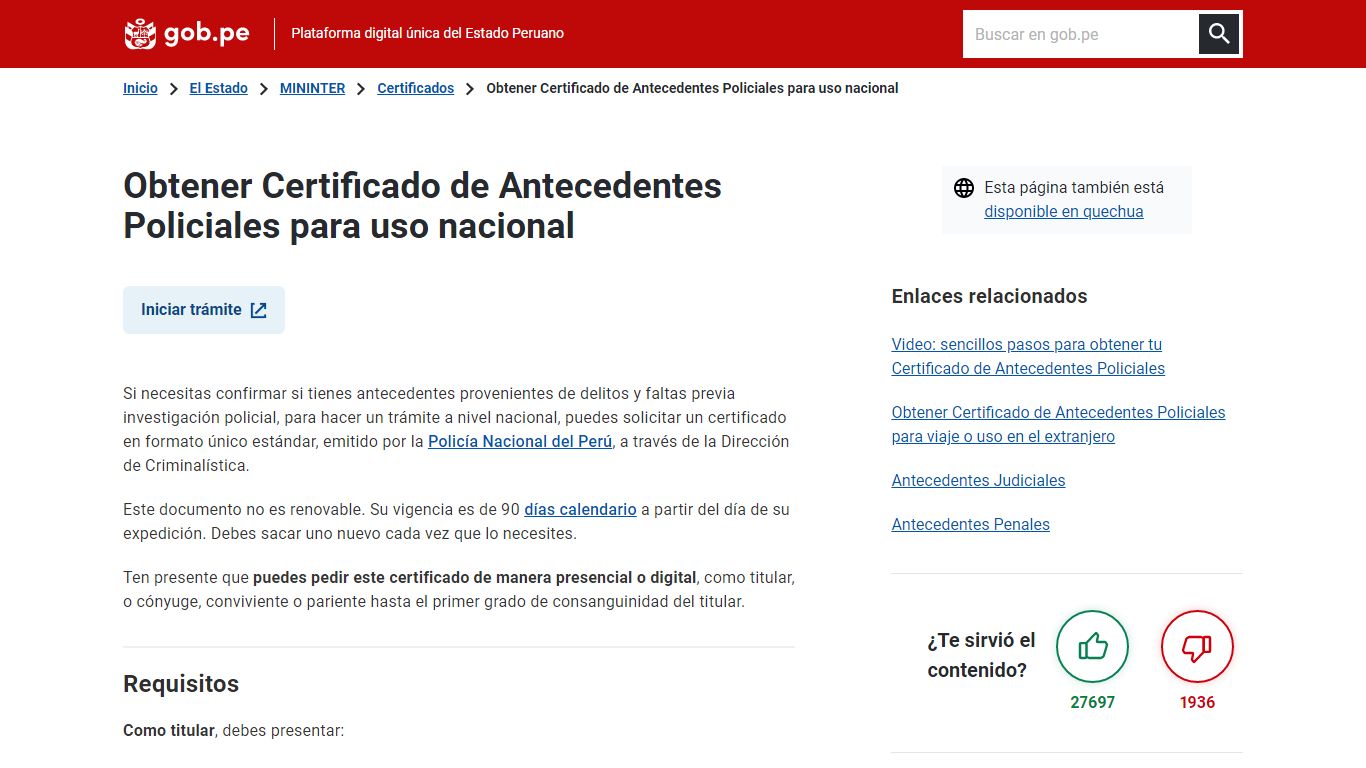Open Video sencillos pasos link
The width and height of the screenshot is (1366, 768).
click(x=1028, y=356)
